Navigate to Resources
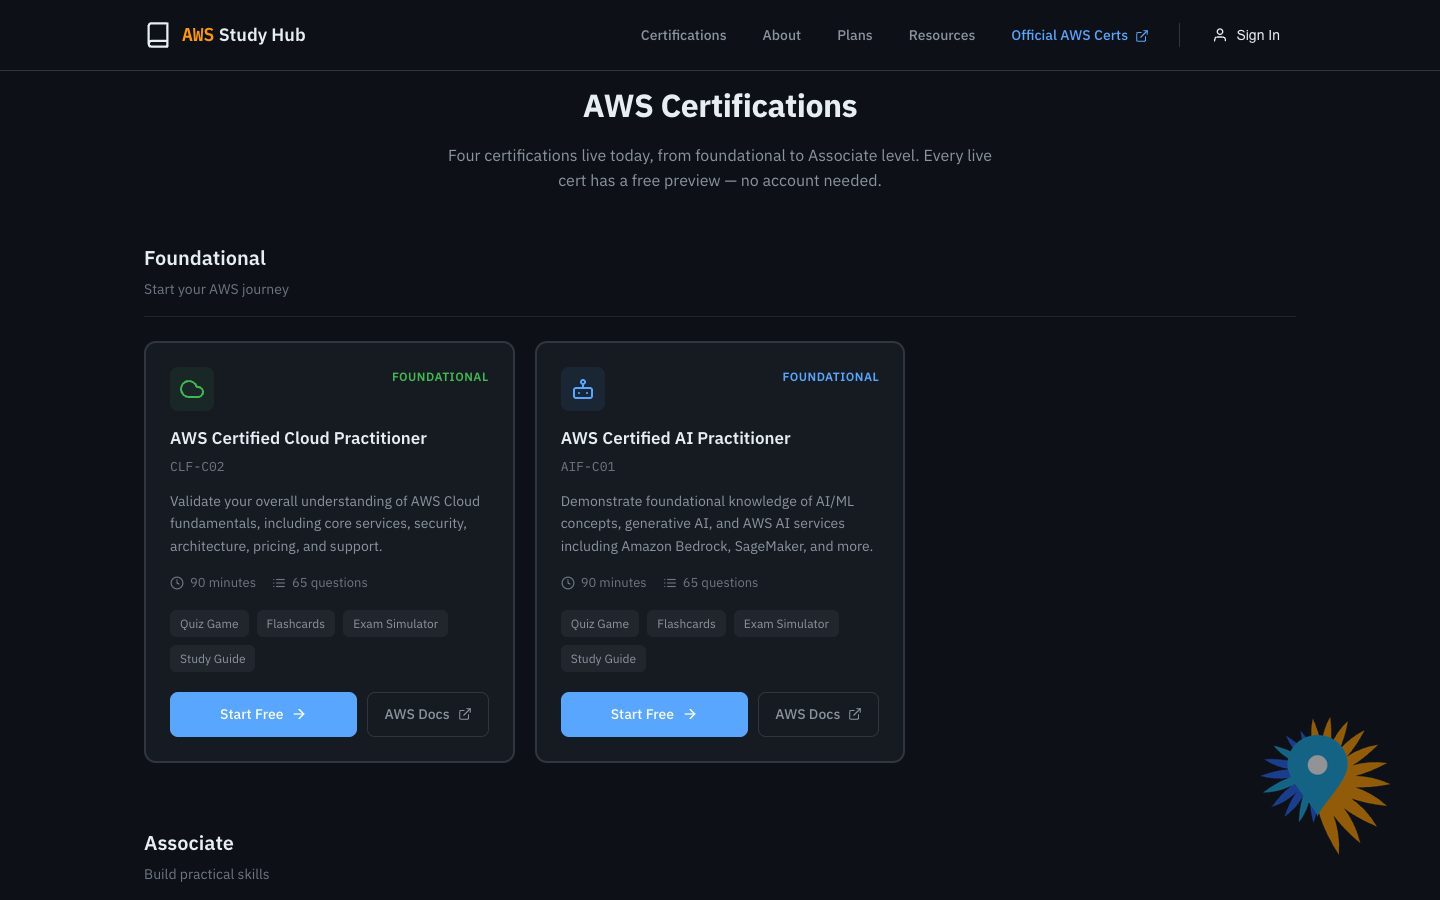Image resolution: width=1440 pixels, height=900 pixels. click(x=942, y=35)
